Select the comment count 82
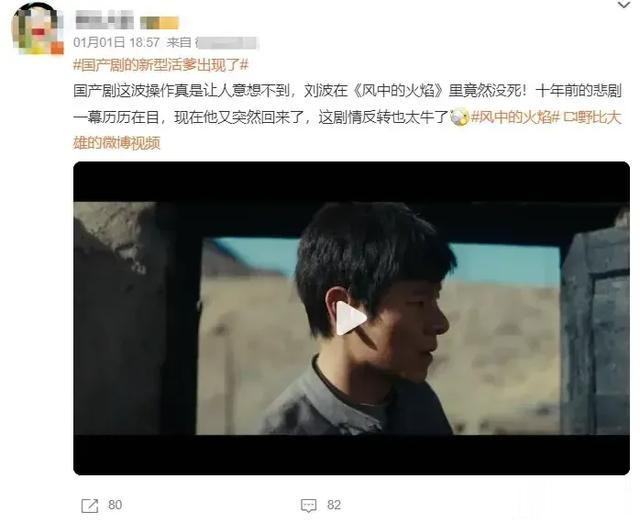Screen dimensions: 640x523 point(334,505)
